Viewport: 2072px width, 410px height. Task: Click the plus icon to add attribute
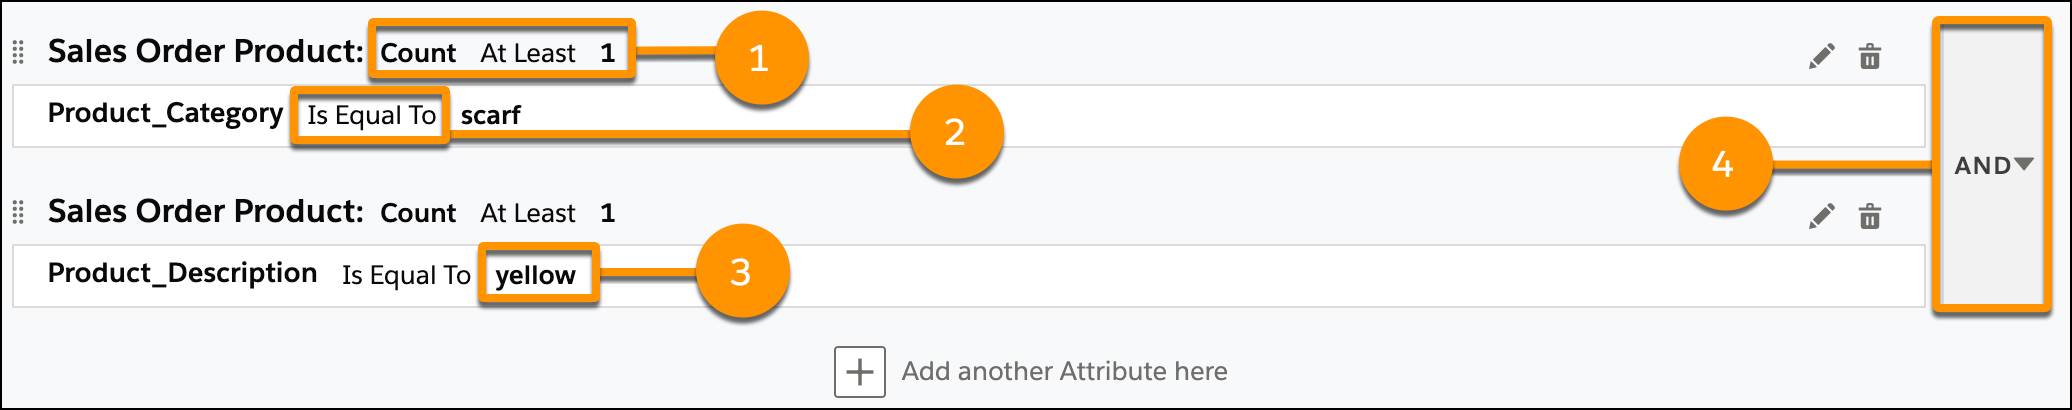click(x=860, y=372)
